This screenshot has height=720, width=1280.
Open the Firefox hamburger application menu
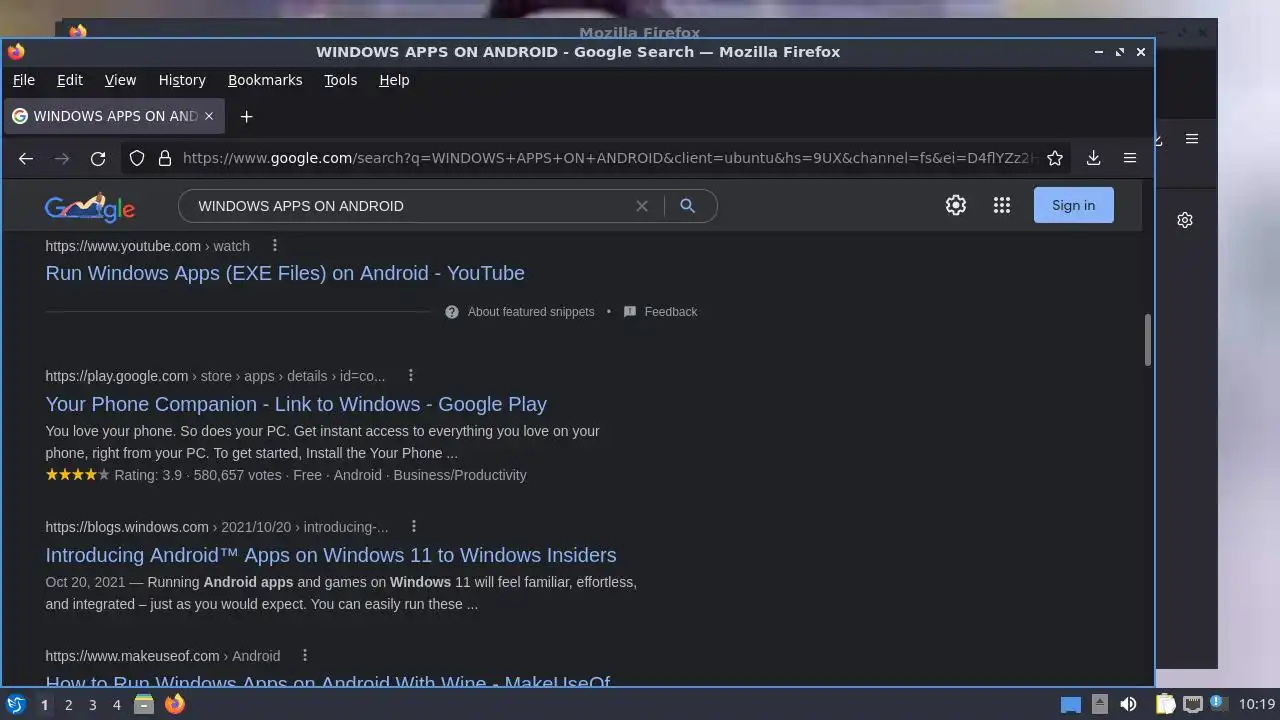[x=1130, y=158]
